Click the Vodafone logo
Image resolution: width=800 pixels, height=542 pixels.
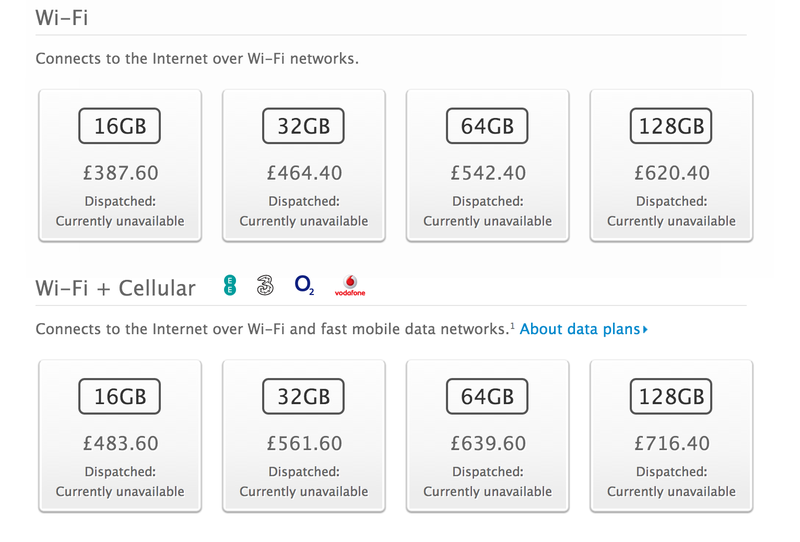pyautogui.click(x=350, y=286)
